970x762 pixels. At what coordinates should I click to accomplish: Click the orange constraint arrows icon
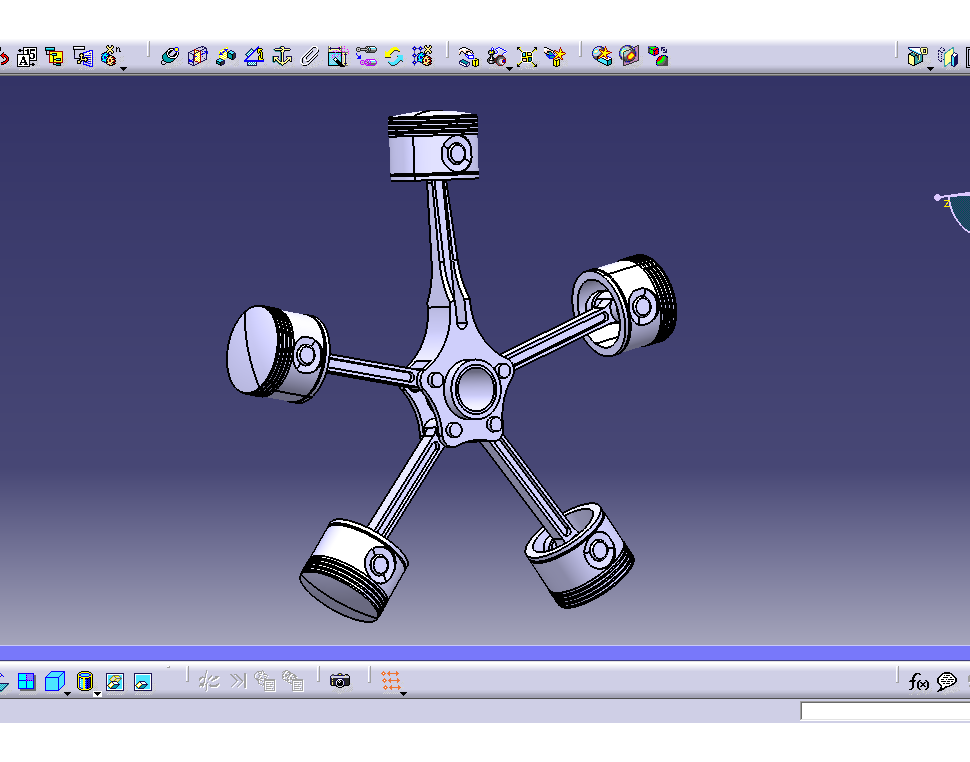pyautogui.click(x=390, y=680)
